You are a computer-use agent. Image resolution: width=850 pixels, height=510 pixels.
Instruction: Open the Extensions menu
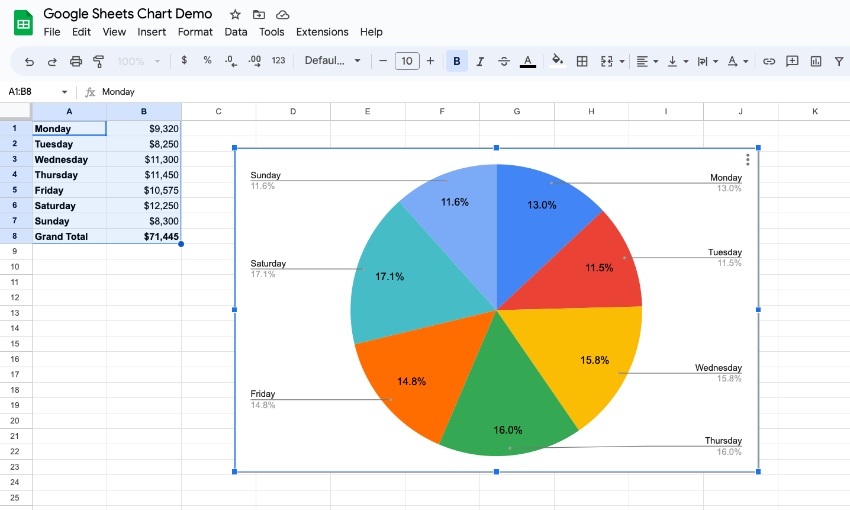pyautogui.click(x=322, y=32)
